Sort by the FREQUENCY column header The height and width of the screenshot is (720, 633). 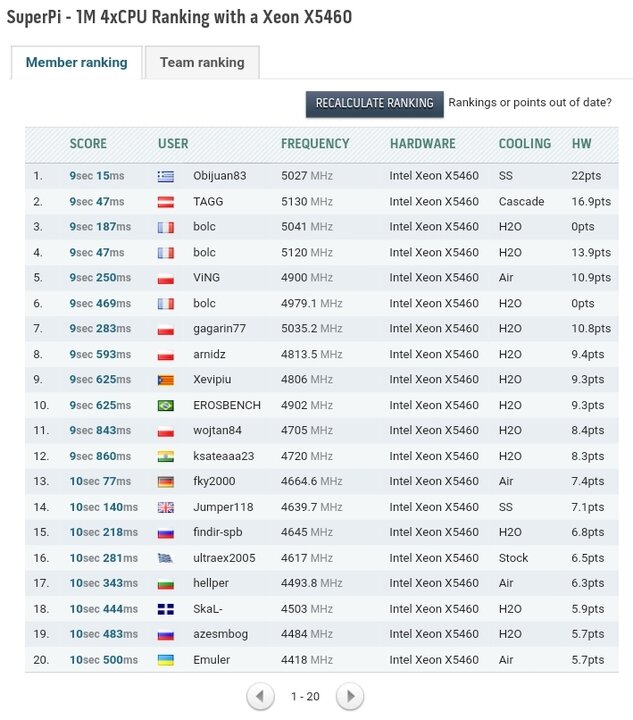point(315,144)
